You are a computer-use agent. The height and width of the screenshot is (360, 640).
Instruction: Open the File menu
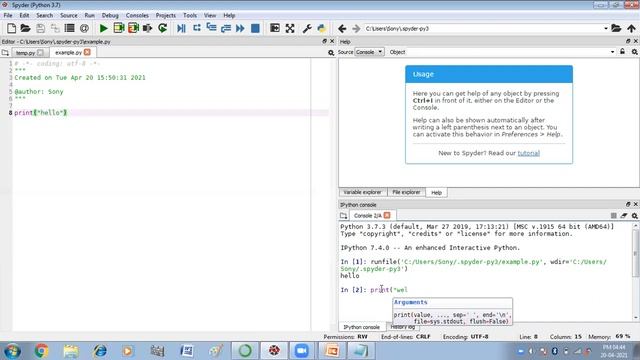[x=8, y=15]
